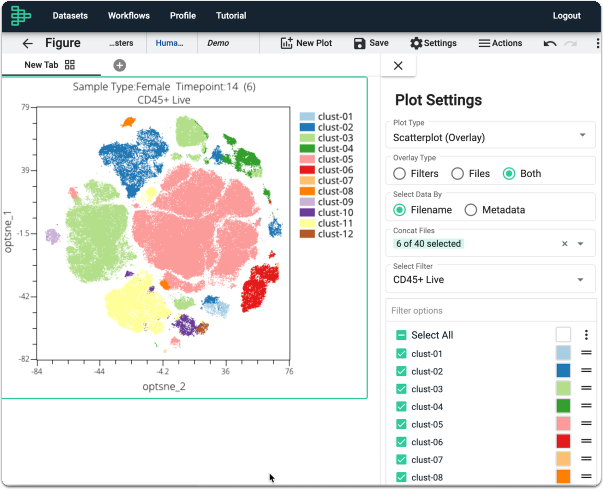Viewport: 603px width, 489px height.
Task: Click the Save floppy disk icon
Action: point(359,43)
